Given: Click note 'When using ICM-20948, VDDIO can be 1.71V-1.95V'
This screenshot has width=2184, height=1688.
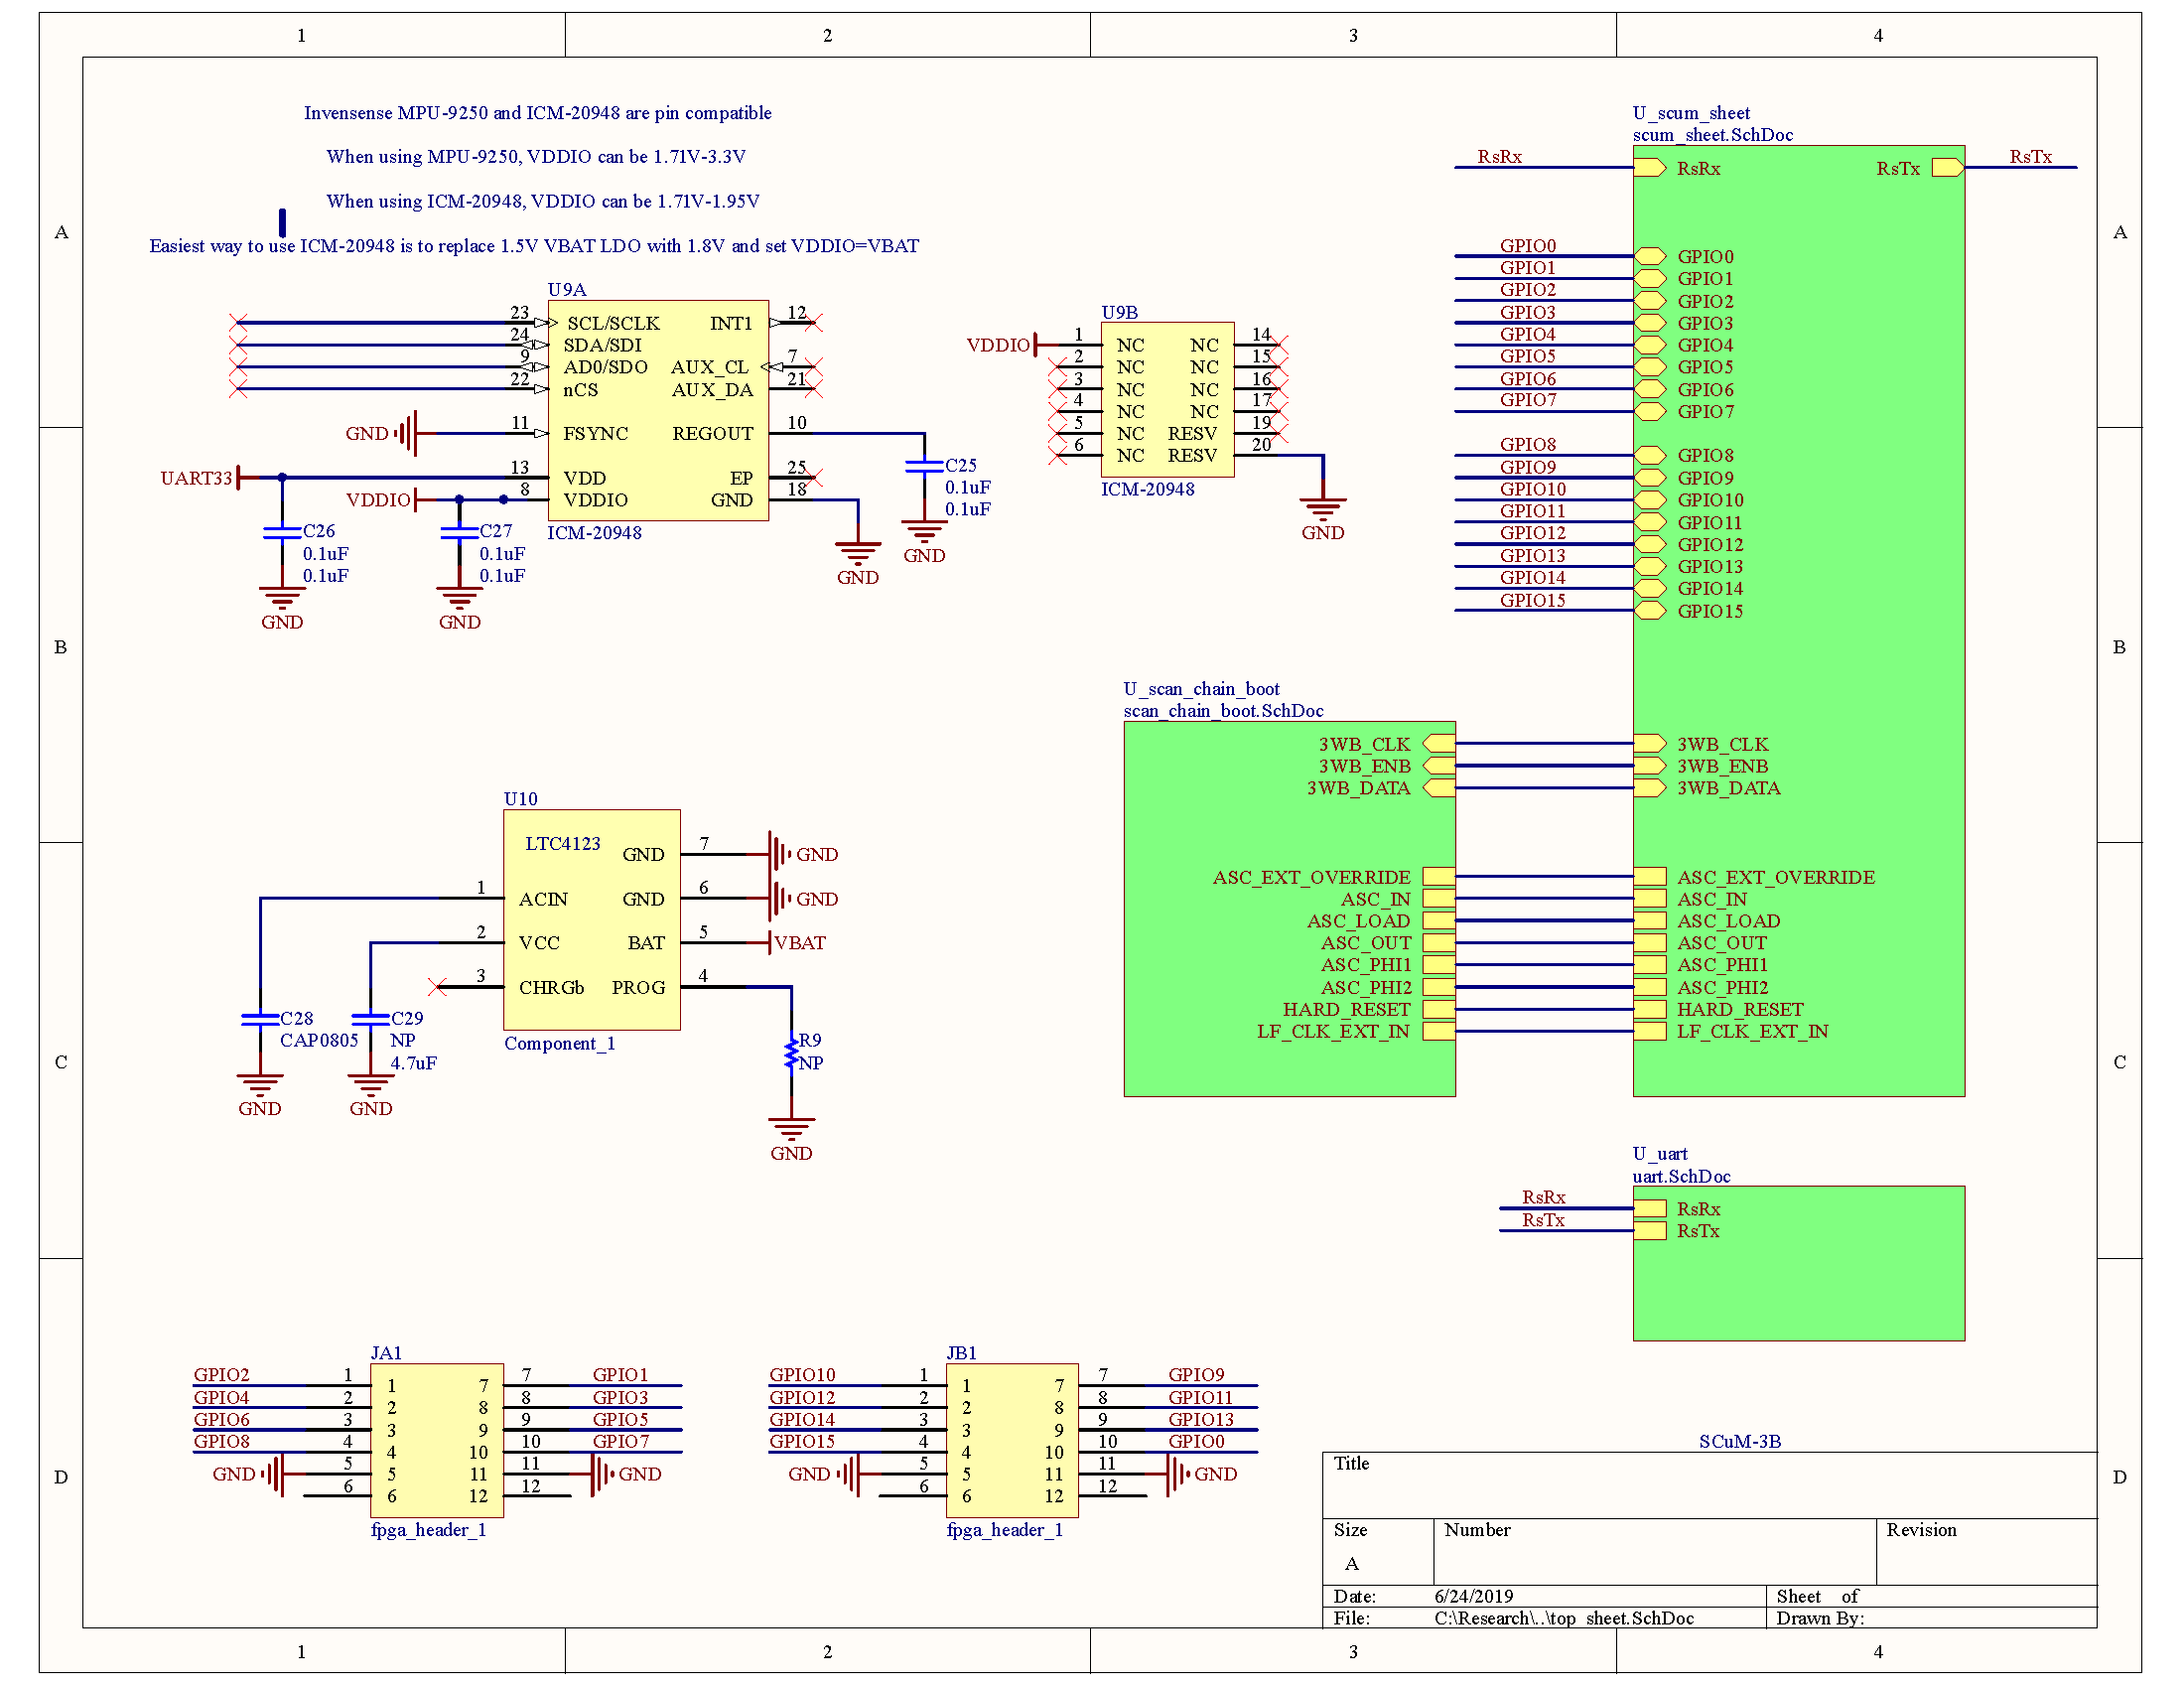Looking at the screenshot, I should coord(543,201).
